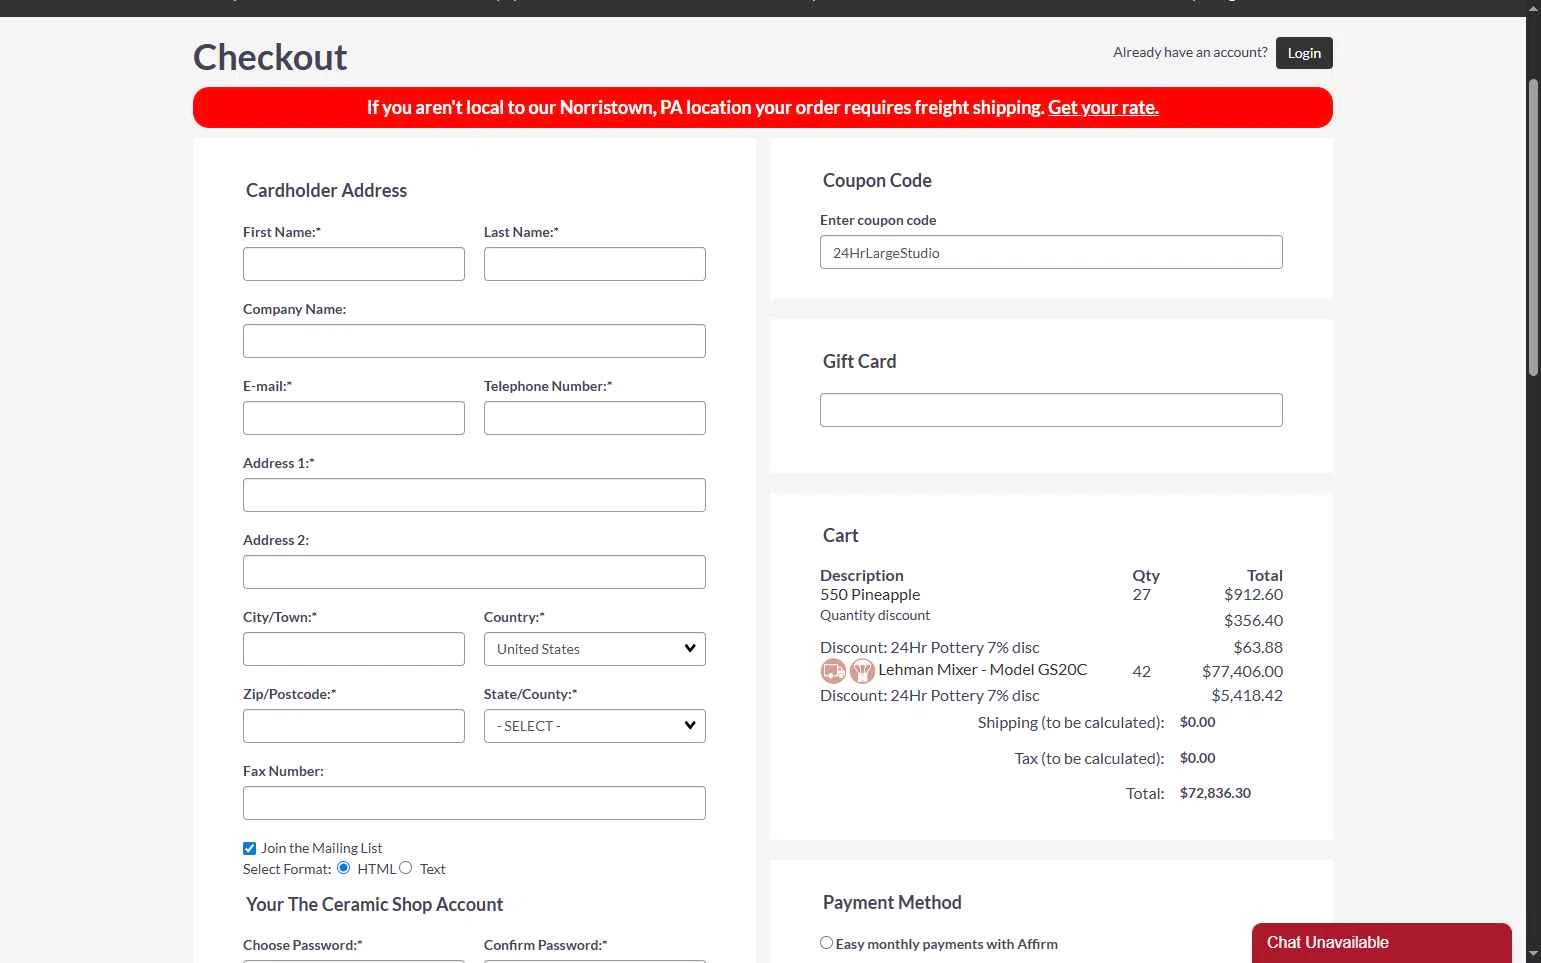Viewport: 1541px width, 963px height.
Task: Click the Tax (to be calculated) label
Action: coord(1089,758)
